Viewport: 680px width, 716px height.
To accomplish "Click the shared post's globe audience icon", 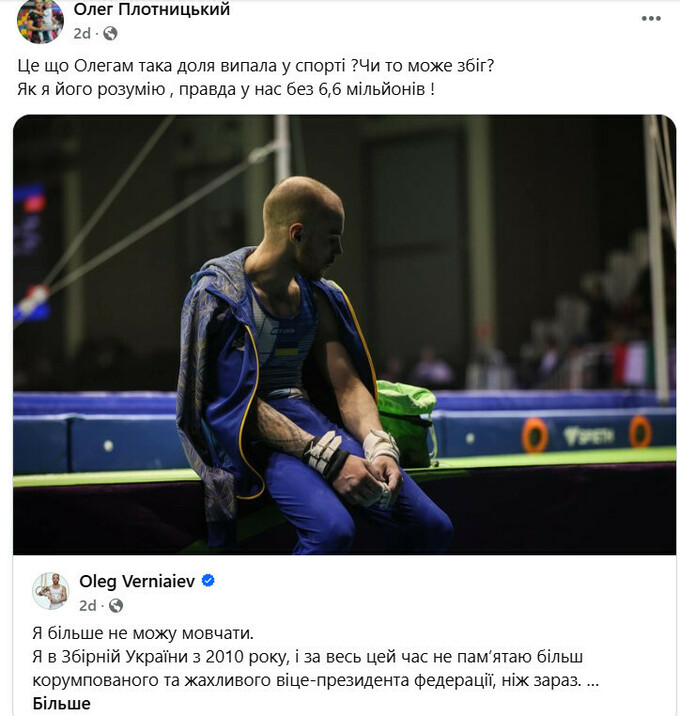I will pyautogui.click(x=116, y=605).
